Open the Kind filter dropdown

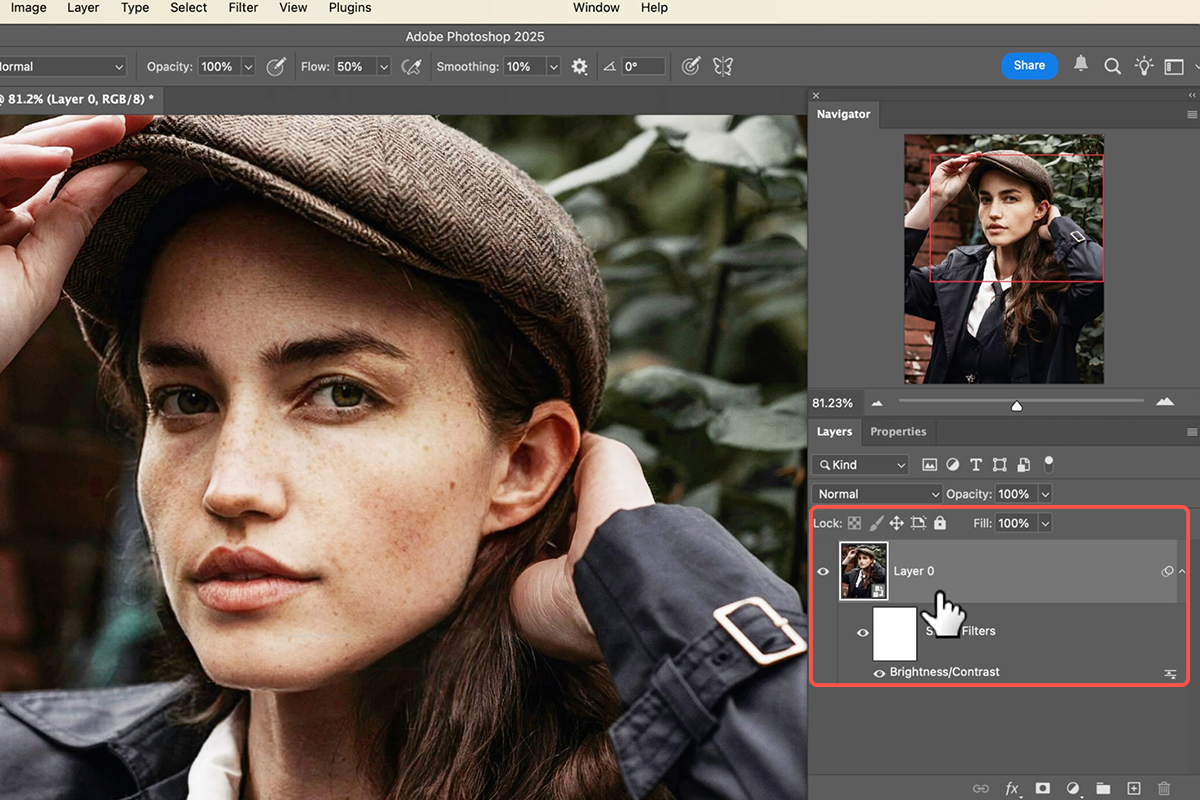tap(860, 465)
